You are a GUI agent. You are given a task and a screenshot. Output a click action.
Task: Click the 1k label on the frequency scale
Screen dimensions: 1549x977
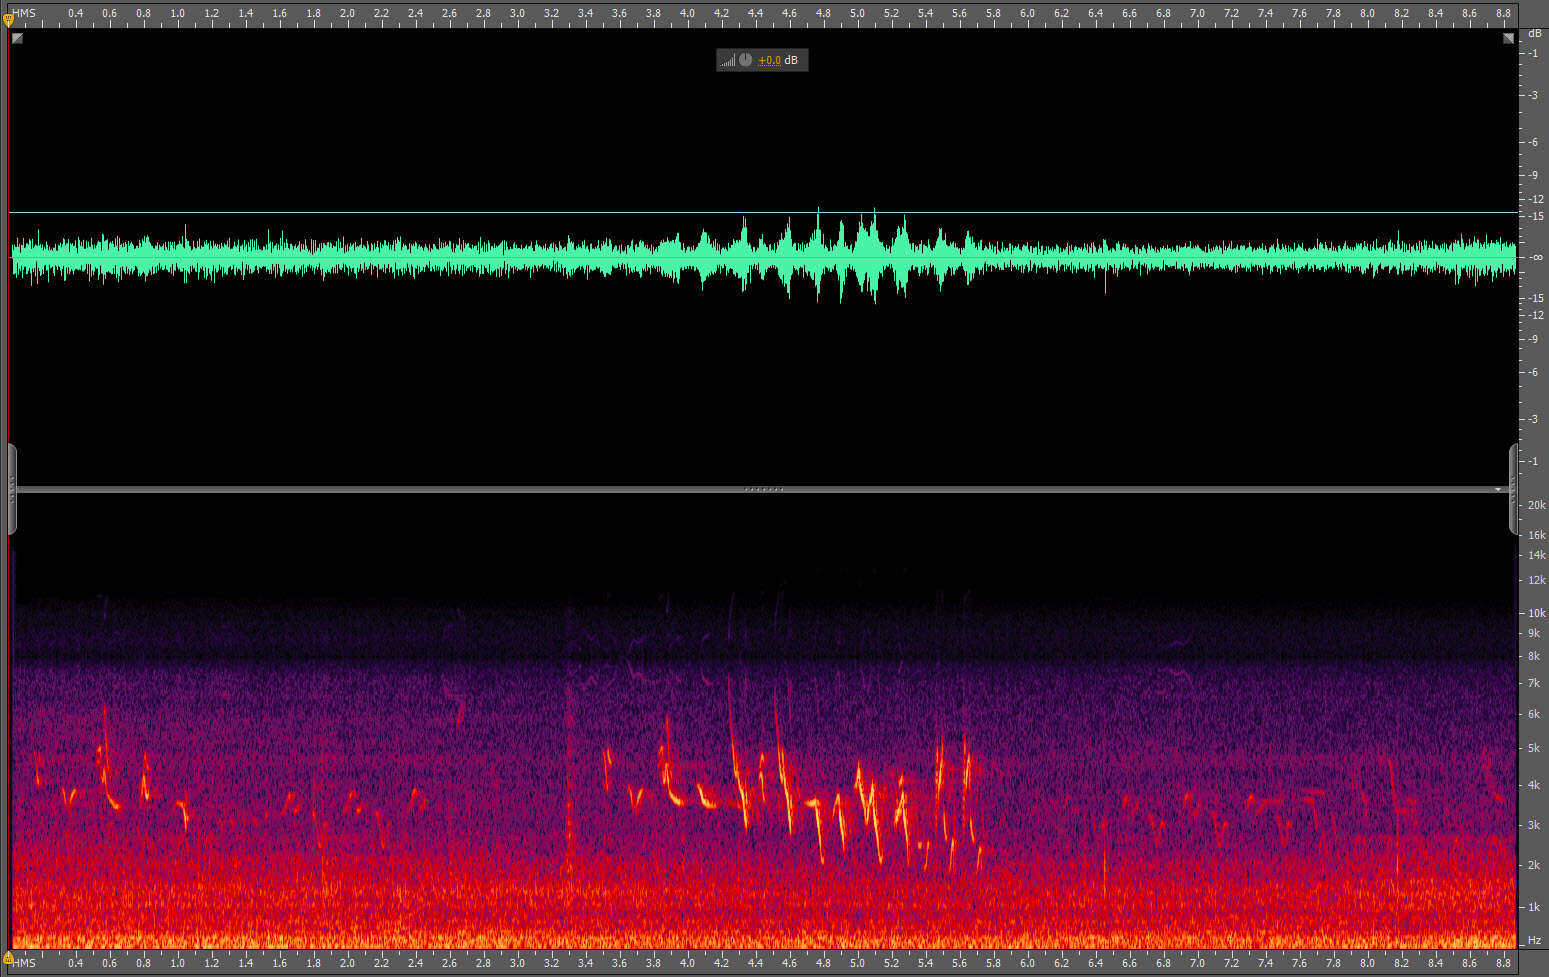click(x=1534, y=907)
